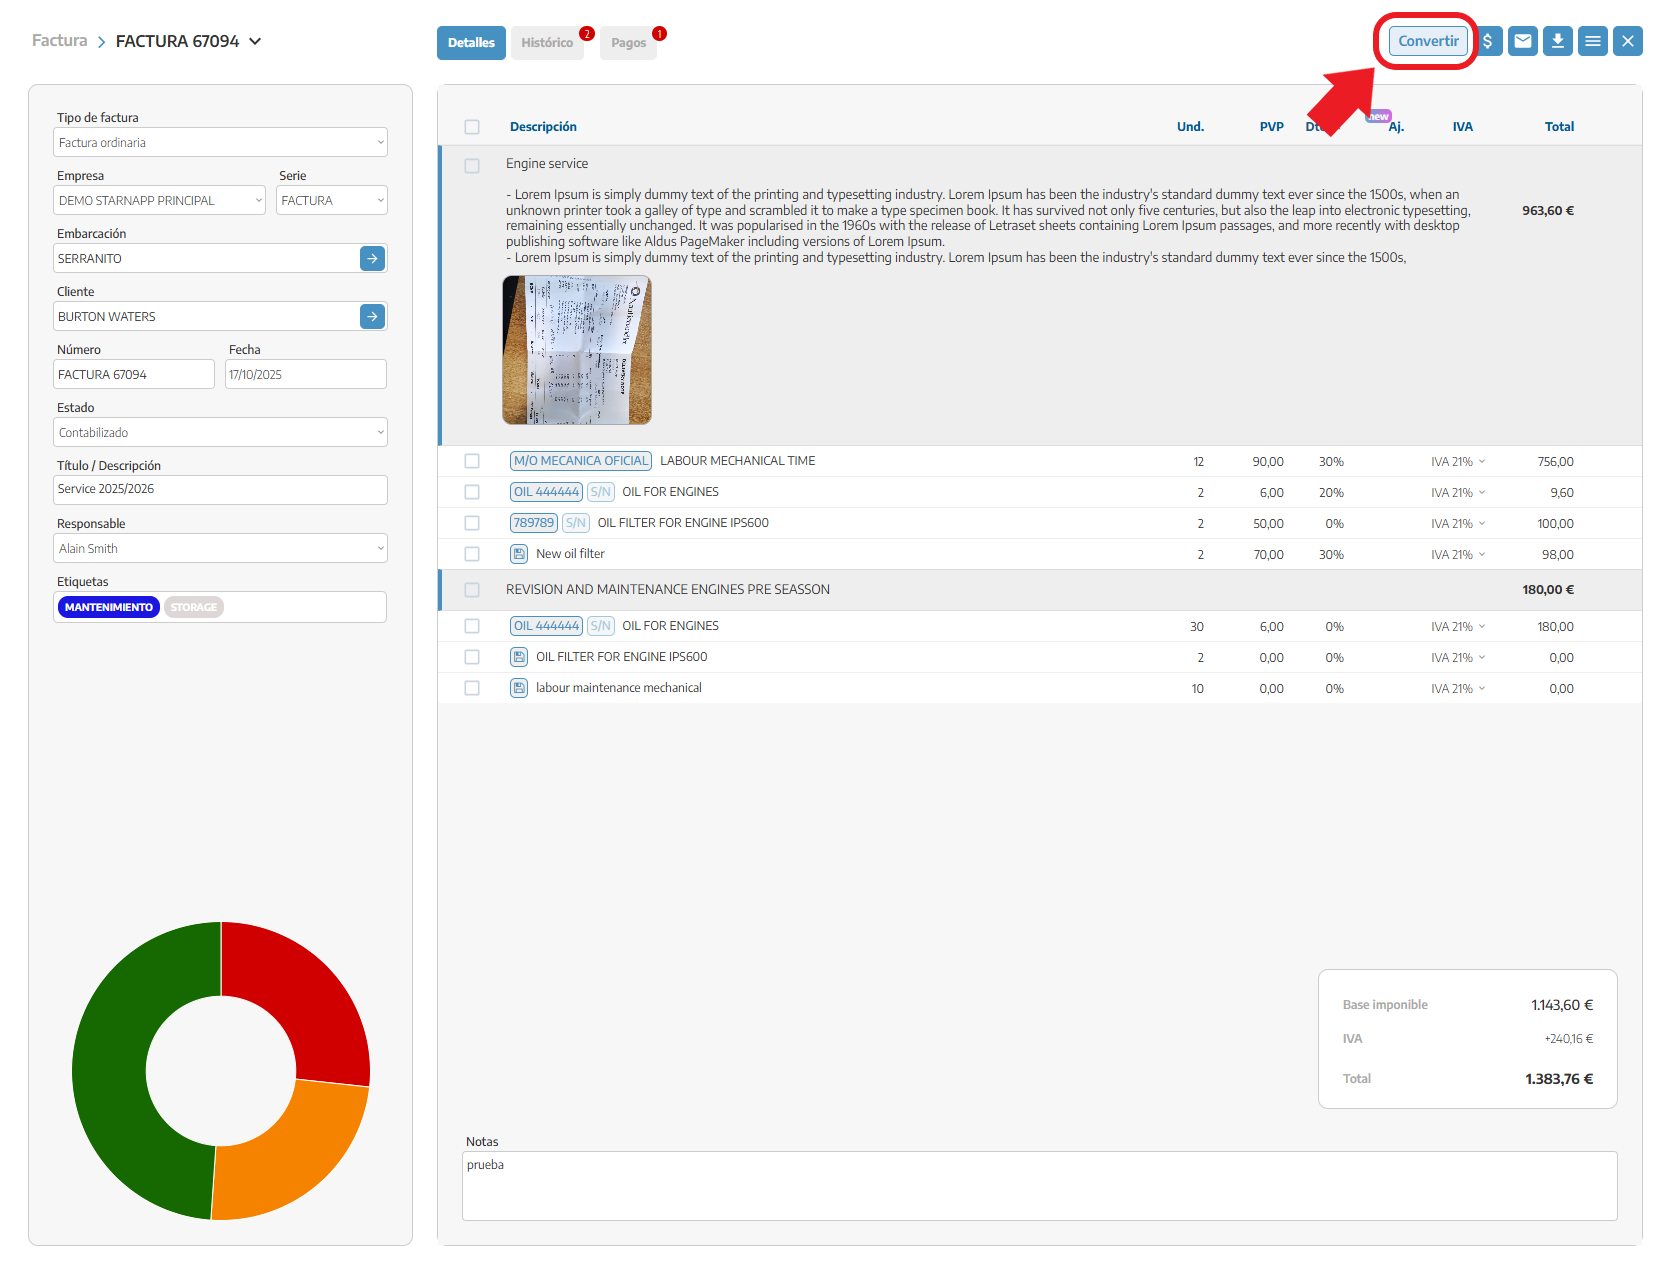Screen dimensions: 1671x1275
Task: Switch to the Histórico tab
Action: pos(547,43)
